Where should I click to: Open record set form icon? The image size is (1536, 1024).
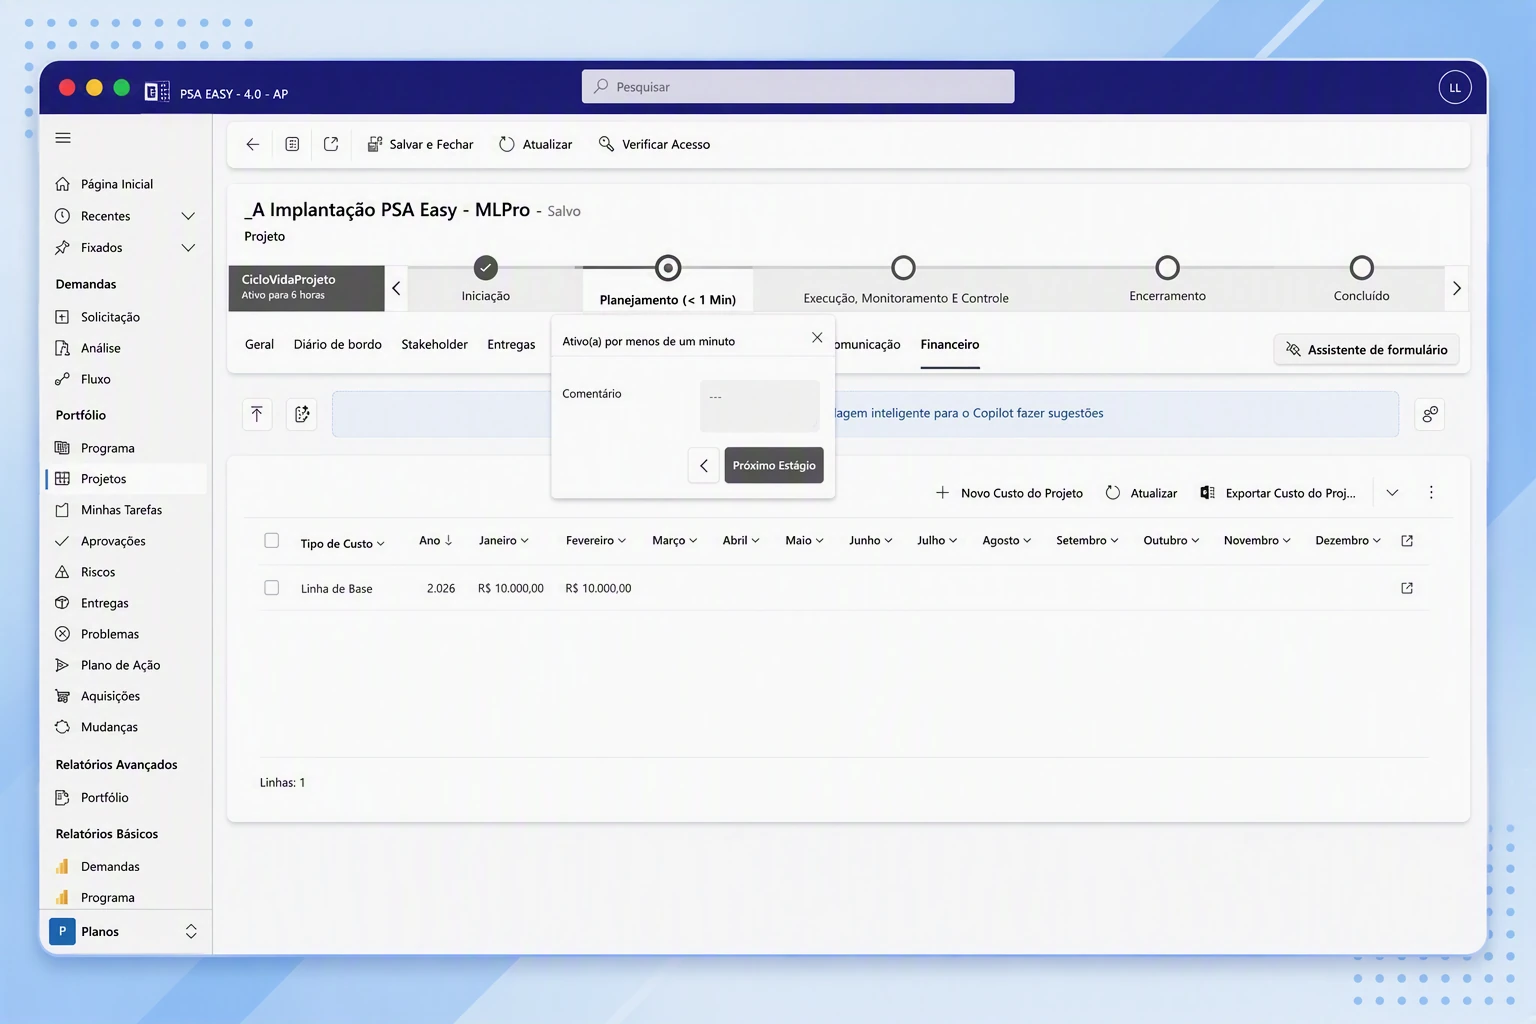coord(292,144)
